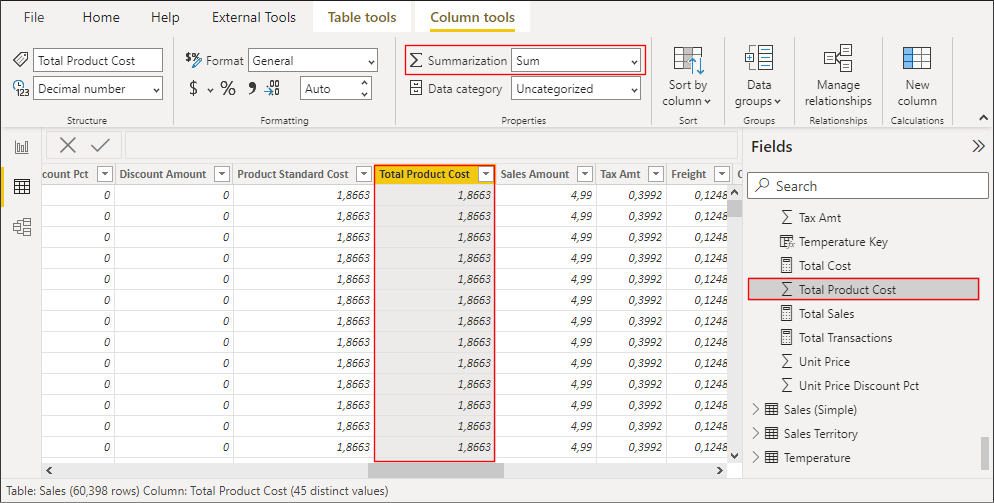Click the Auto decimal places field

[329, 89]
